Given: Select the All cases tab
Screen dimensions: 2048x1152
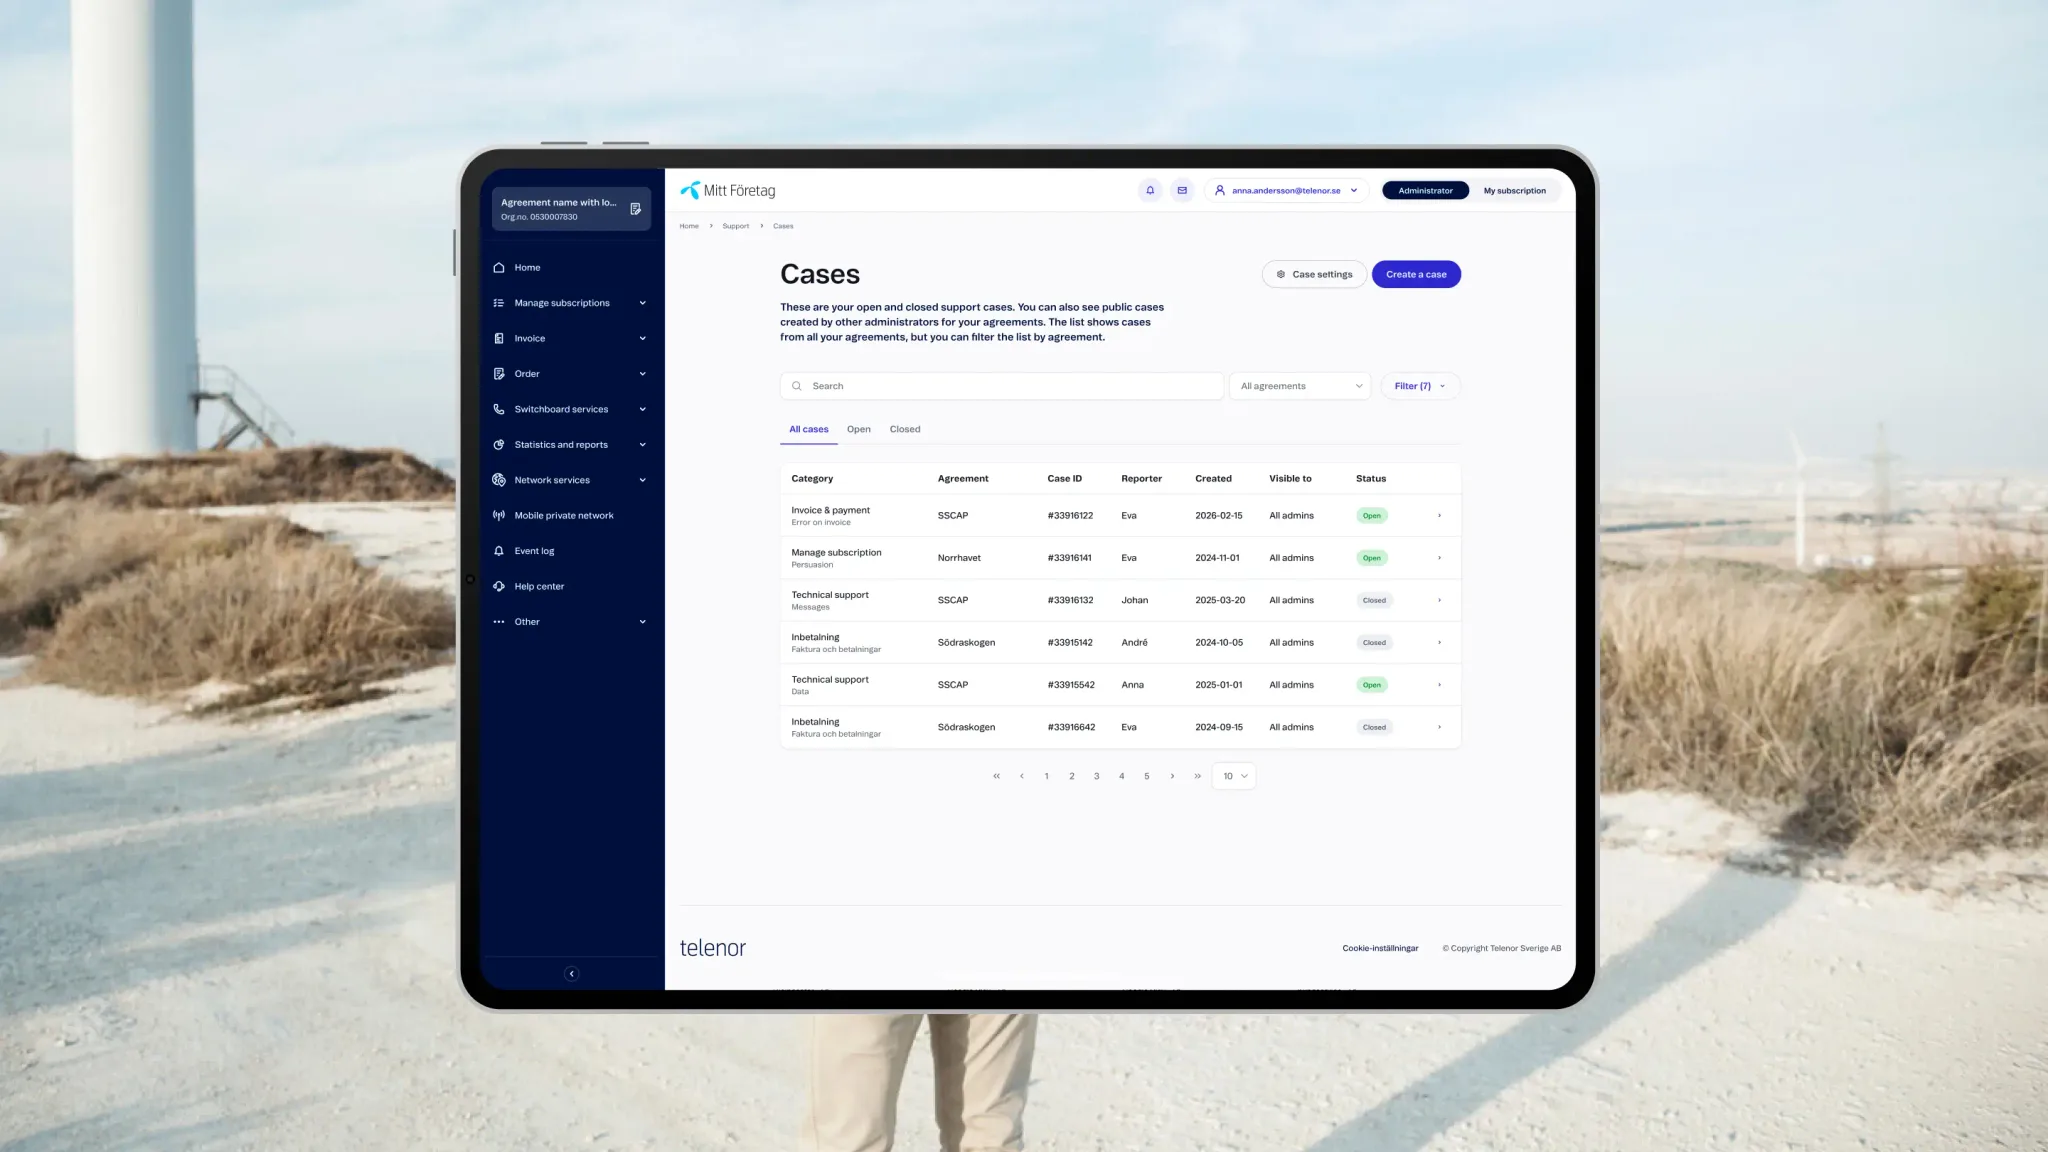Looking at the screenshot, I should (x=809, y=429).
